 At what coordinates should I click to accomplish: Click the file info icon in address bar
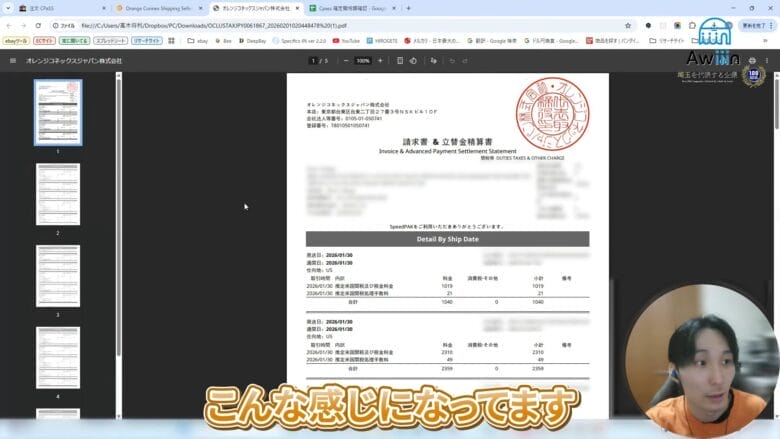(x=55, y=25)
